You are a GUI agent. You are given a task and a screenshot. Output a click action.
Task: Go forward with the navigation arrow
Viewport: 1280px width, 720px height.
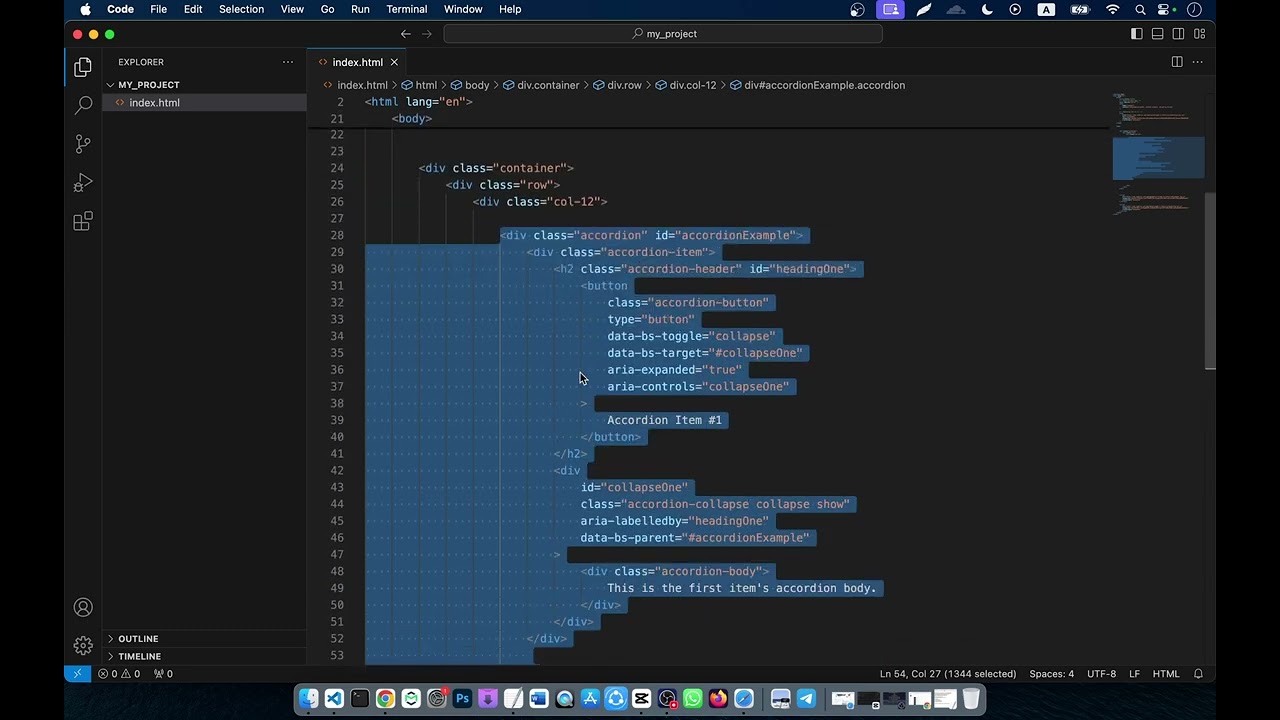(427, 34)
